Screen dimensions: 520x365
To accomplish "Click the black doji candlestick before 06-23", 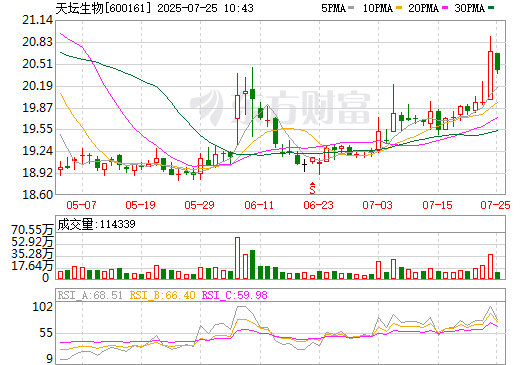I will click(x=304, y=165).
